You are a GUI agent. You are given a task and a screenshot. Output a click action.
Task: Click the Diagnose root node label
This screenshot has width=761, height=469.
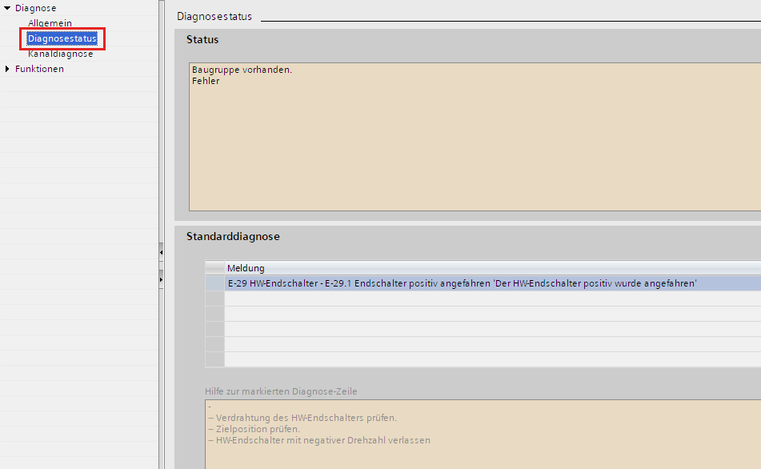[x=36, y=8]
